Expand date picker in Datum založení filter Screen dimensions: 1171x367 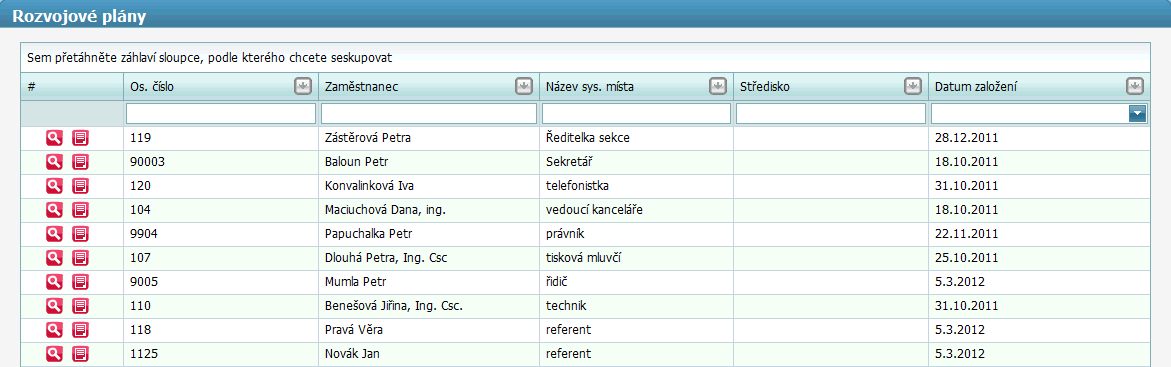click(1137, 114)
